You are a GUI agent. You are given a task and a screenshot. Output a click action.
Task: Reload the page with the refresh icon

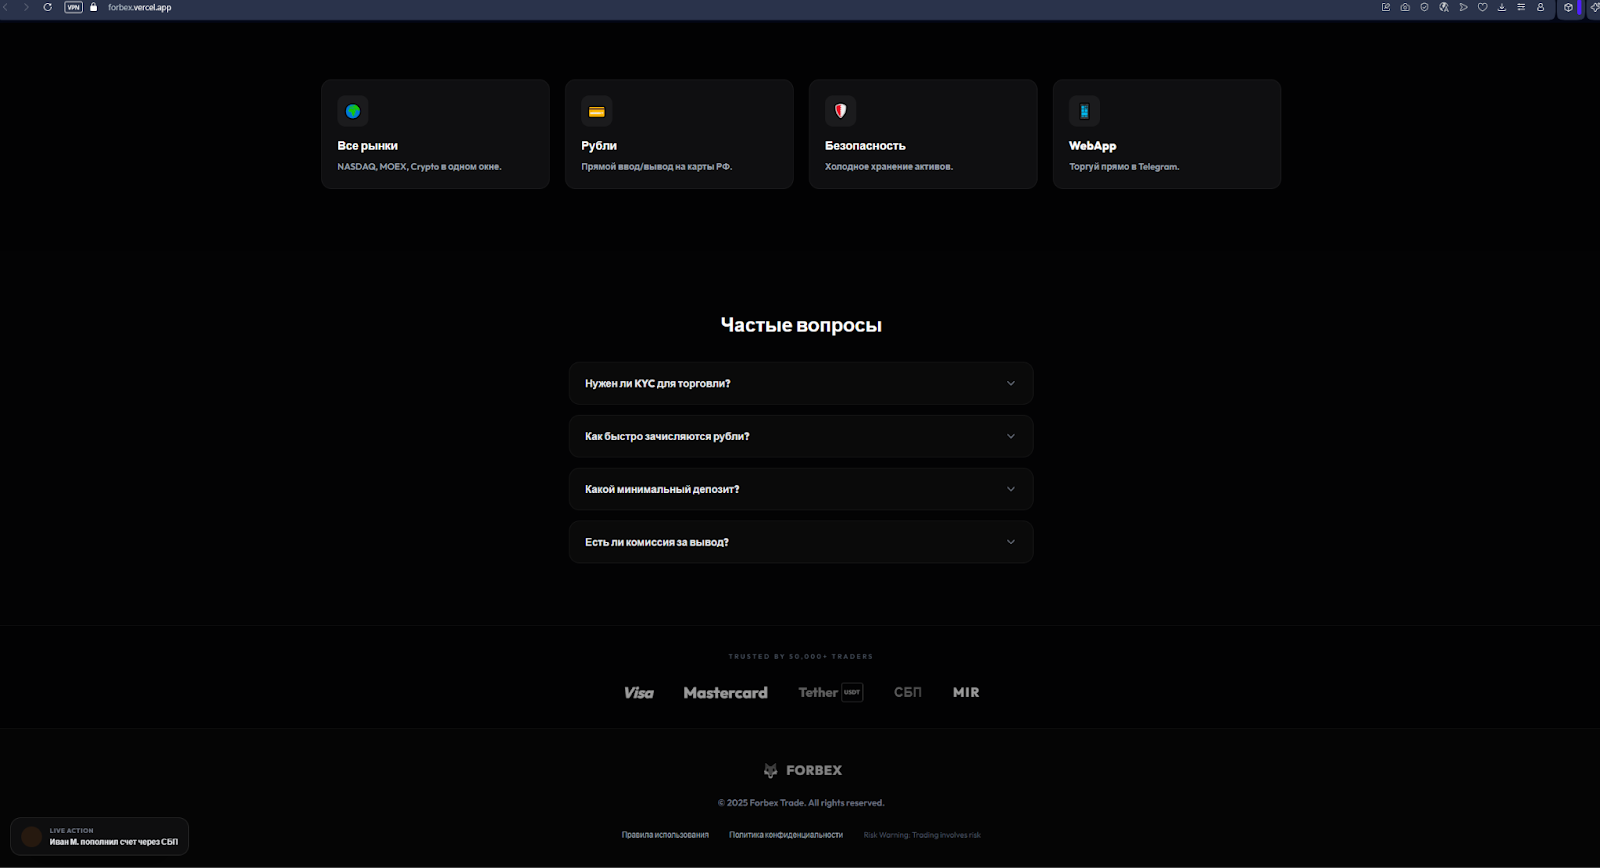click(47, 7)
